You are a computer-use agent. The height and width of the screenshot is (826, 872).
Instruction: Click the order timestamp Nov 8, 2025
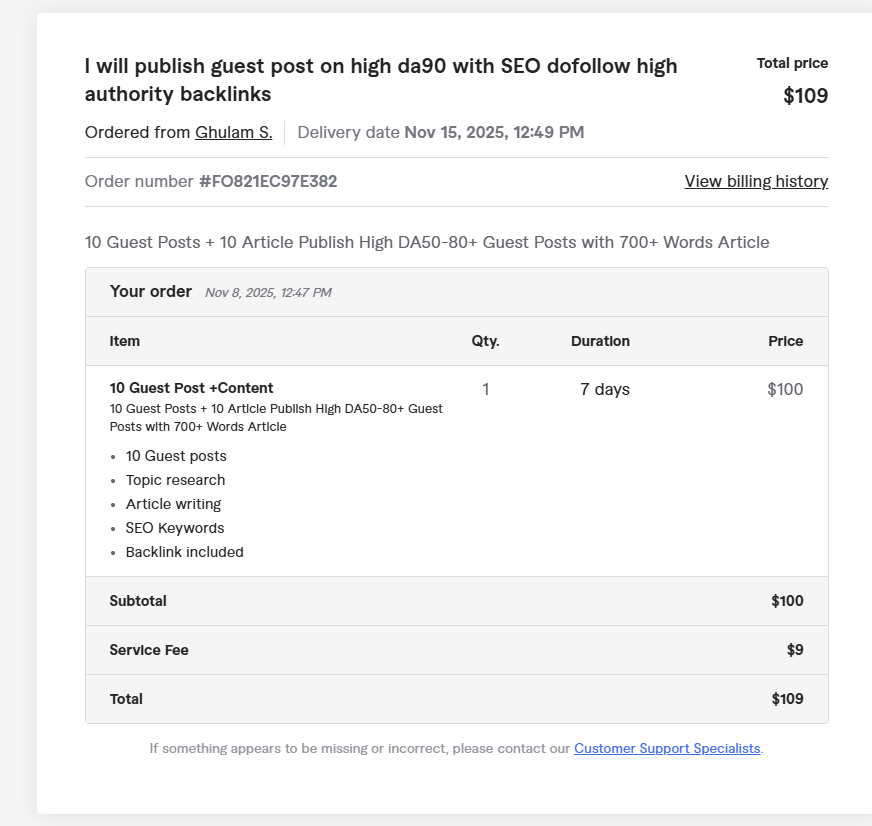pyautogui.click(x=268, y=293)
